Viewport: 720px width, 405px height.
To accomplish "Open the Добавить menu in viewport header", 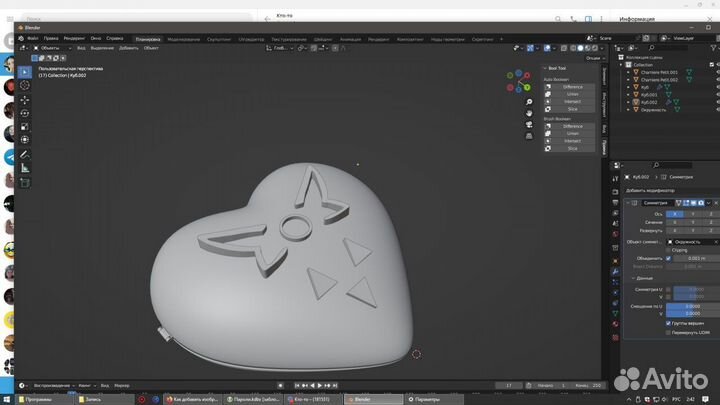I will (129, 48).
